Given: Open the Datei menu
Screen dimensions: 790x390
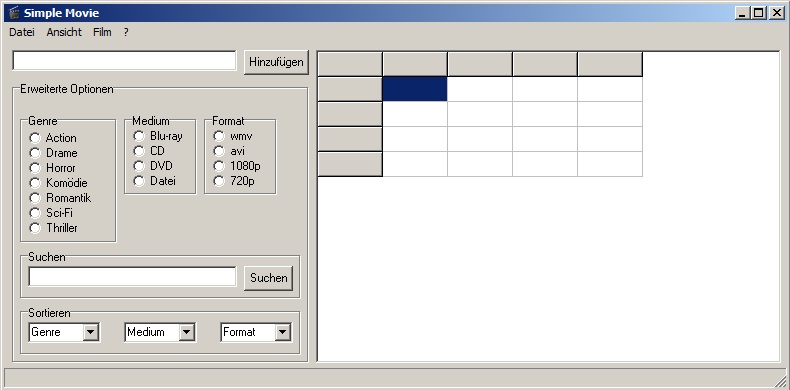Looking at the screenshot, I should click(x=22, y=32).
